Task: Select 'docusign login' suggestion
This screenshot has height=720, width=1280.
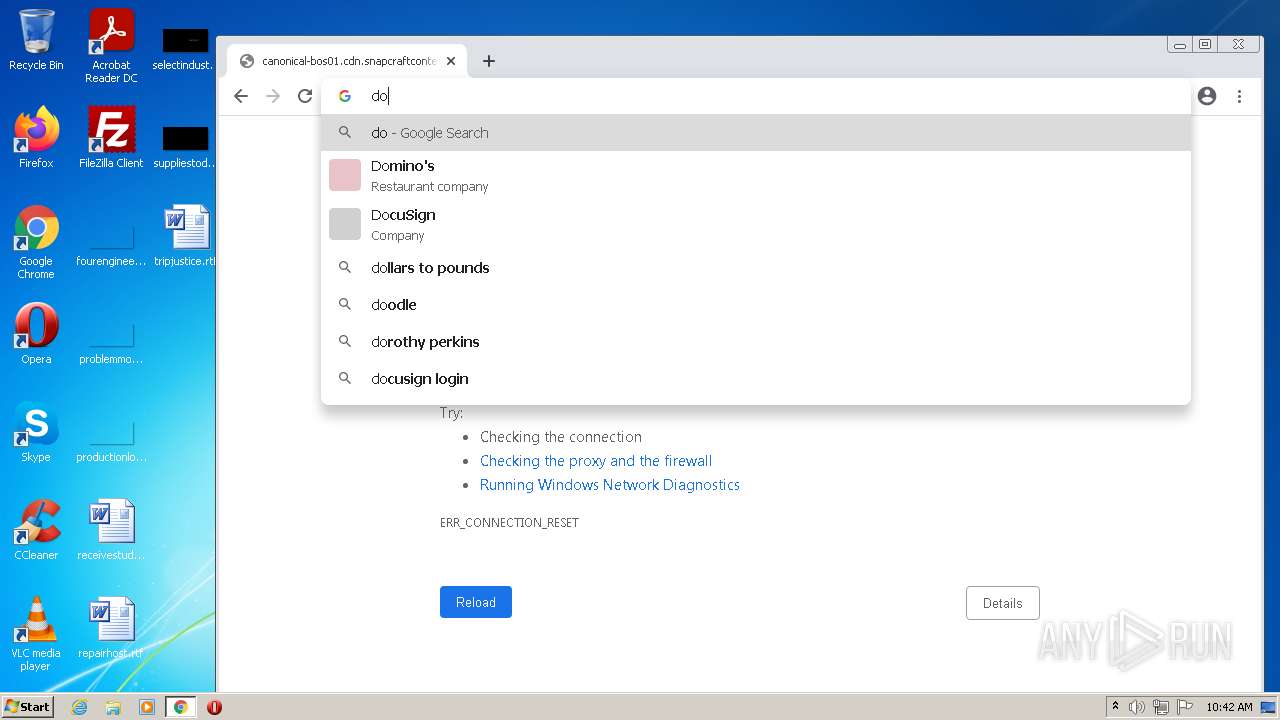Action: 756,379
